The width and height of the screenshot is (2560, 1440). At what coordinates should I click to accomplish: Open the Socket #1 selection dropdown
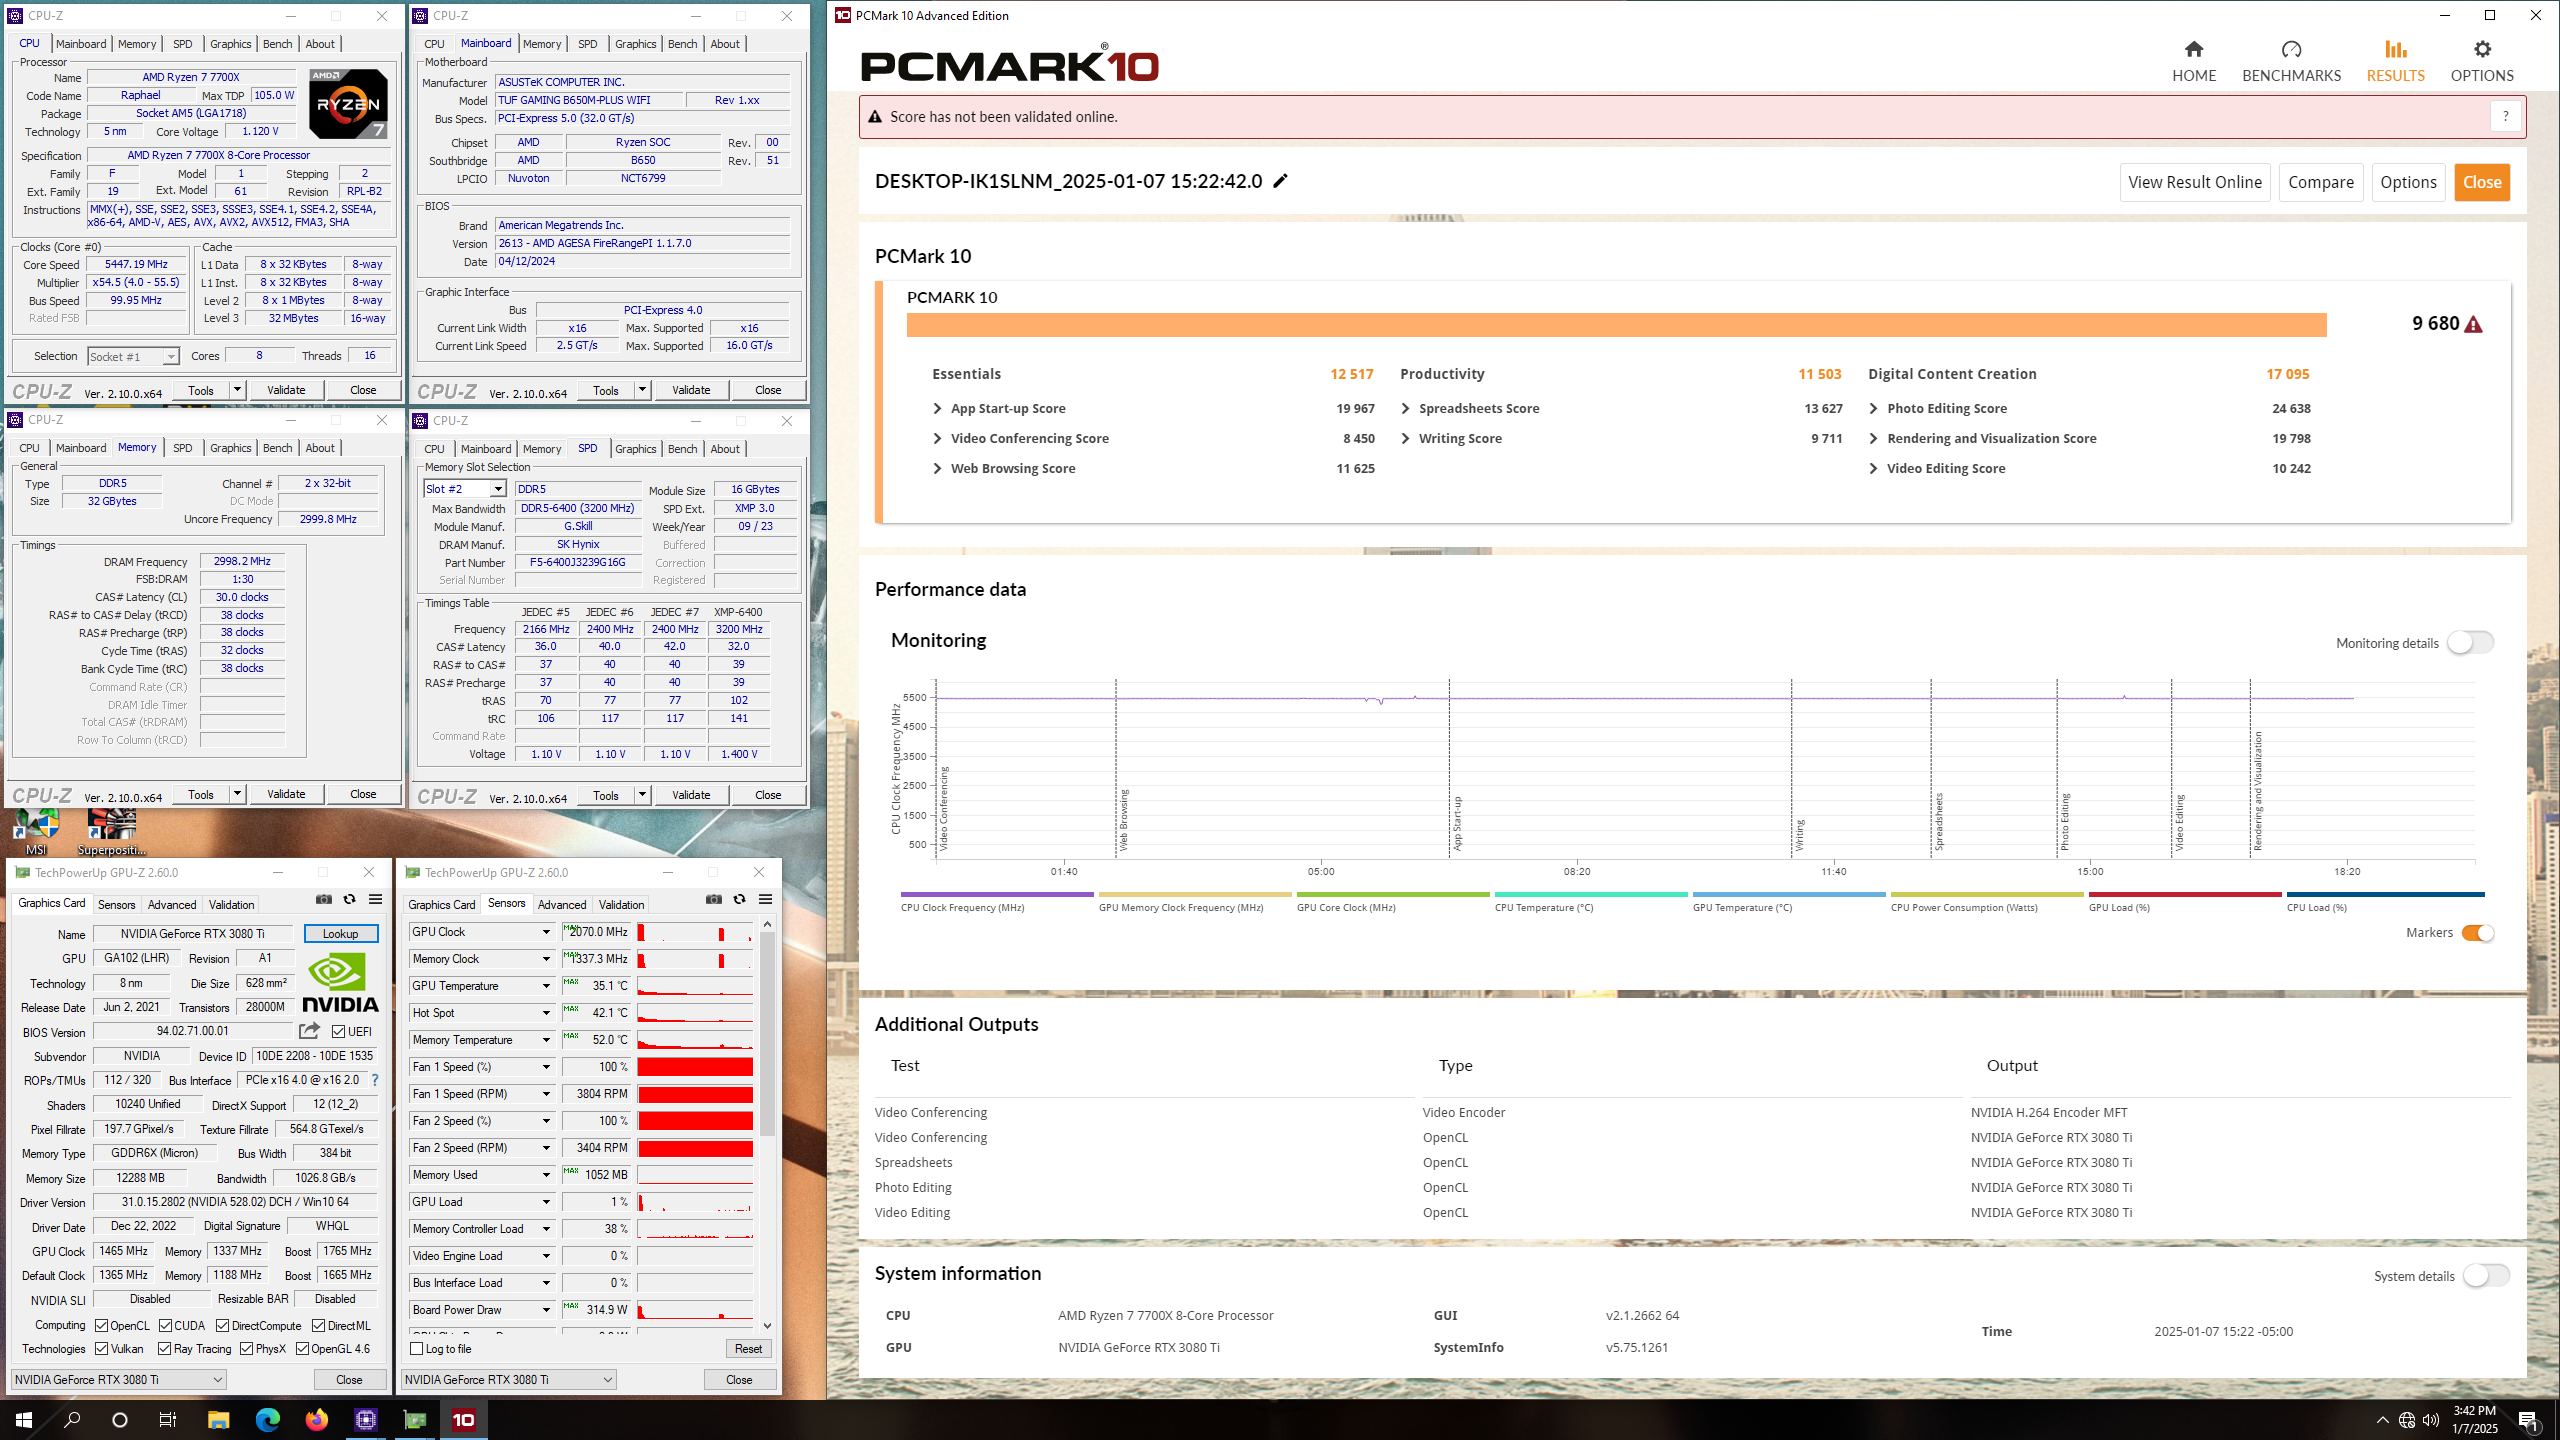pos(171,356)
